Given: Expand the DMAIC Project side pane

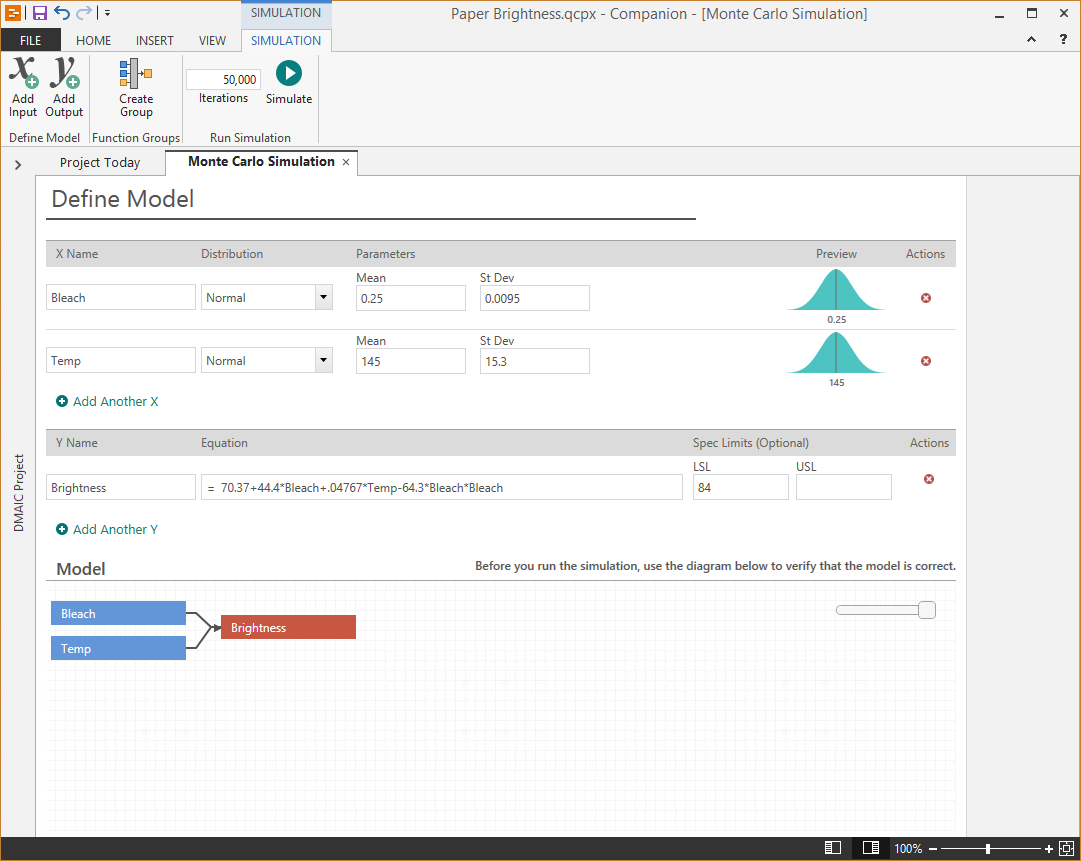Looking at the screenshot, I should coord(18,165).
